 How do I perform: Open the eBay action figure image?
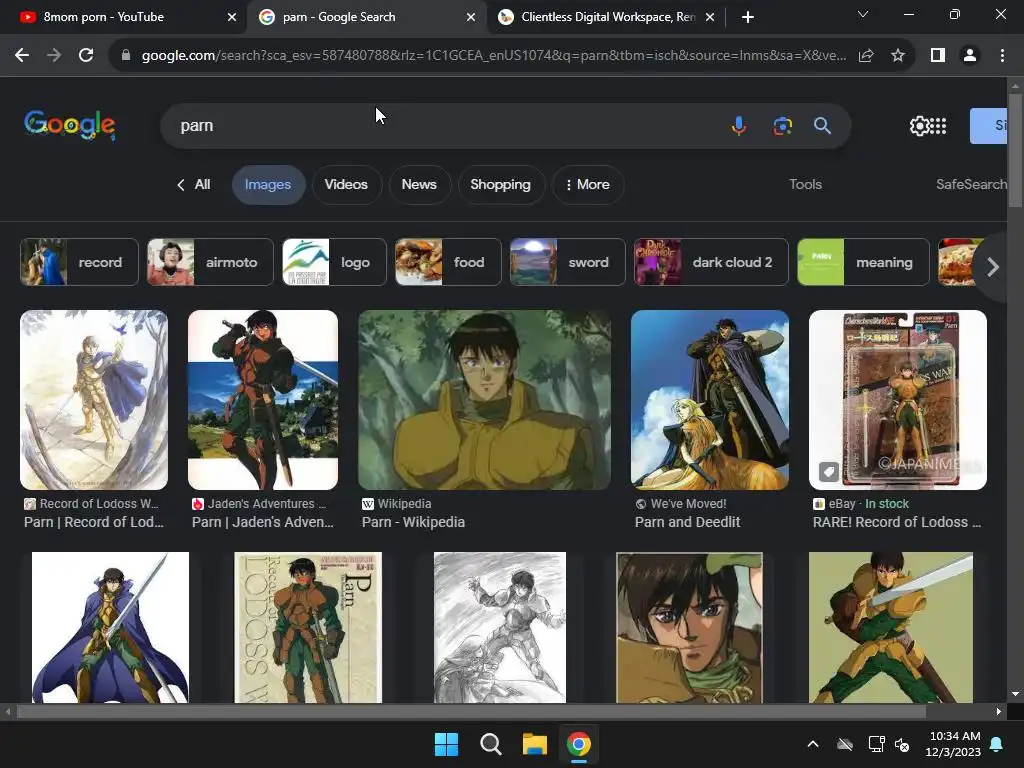point(898,400)
